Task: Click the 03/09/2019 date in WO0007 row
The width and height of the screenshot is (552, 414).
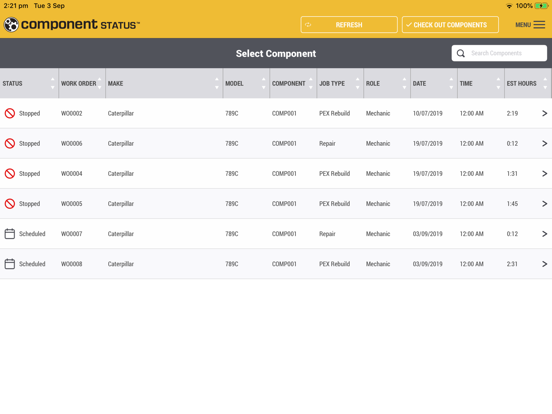Action: 427,234
